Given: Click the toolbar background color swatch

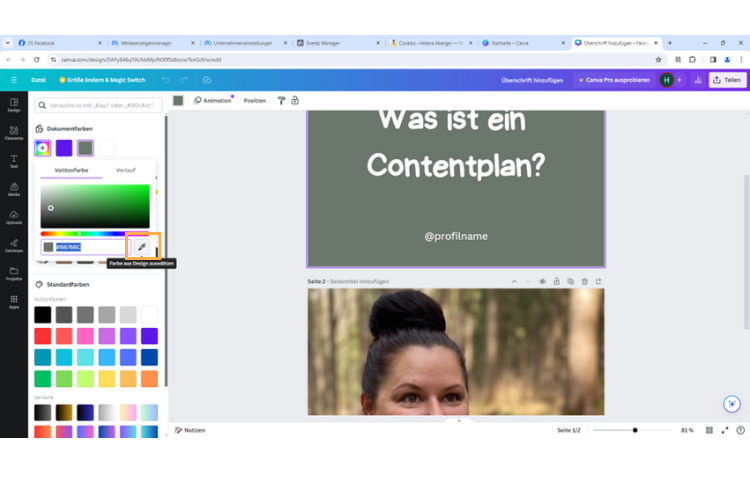Looking at the screenshot, I should 178,100.
